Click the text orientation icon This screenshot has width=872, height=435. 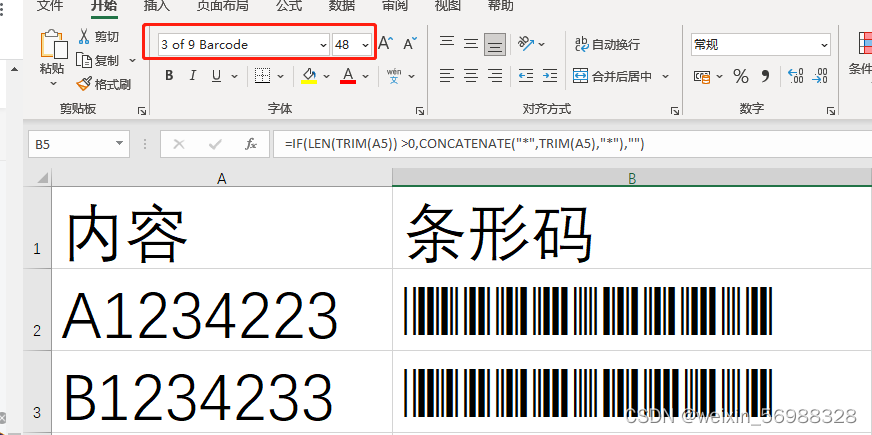tap(526, 43)
